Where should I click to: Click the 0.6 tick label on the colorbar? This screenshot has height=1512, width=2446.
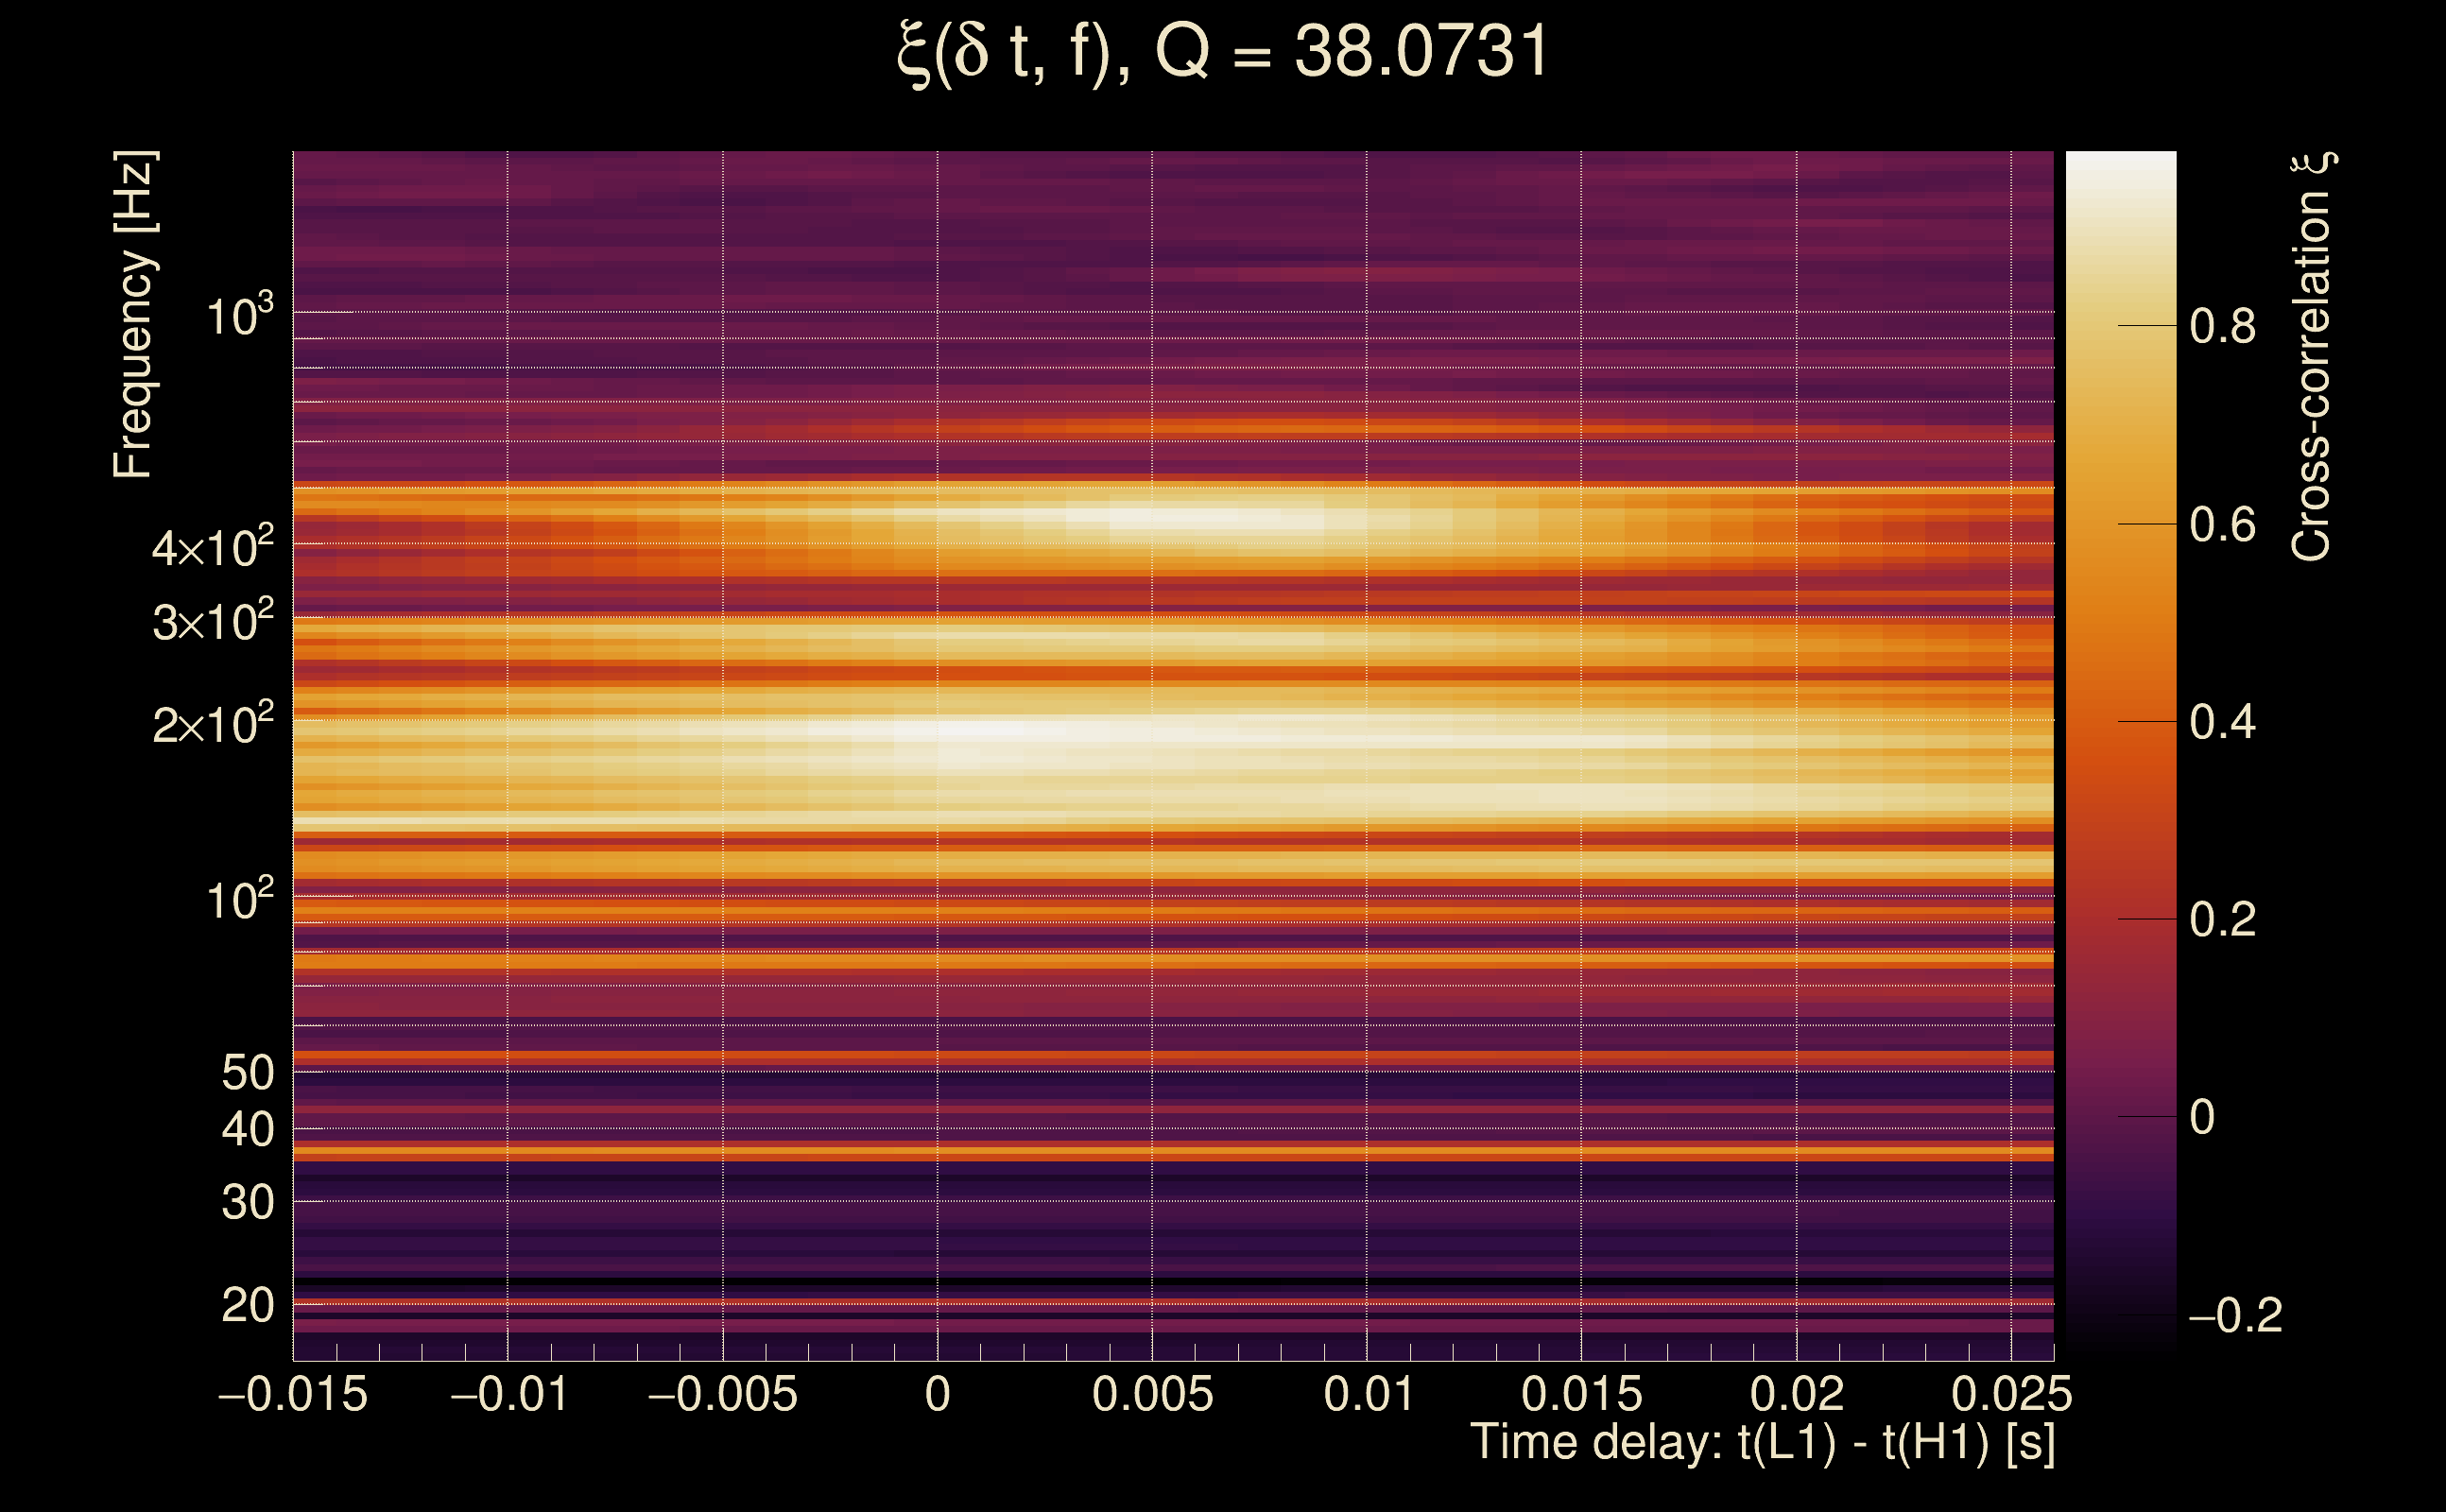point(2222,525)
